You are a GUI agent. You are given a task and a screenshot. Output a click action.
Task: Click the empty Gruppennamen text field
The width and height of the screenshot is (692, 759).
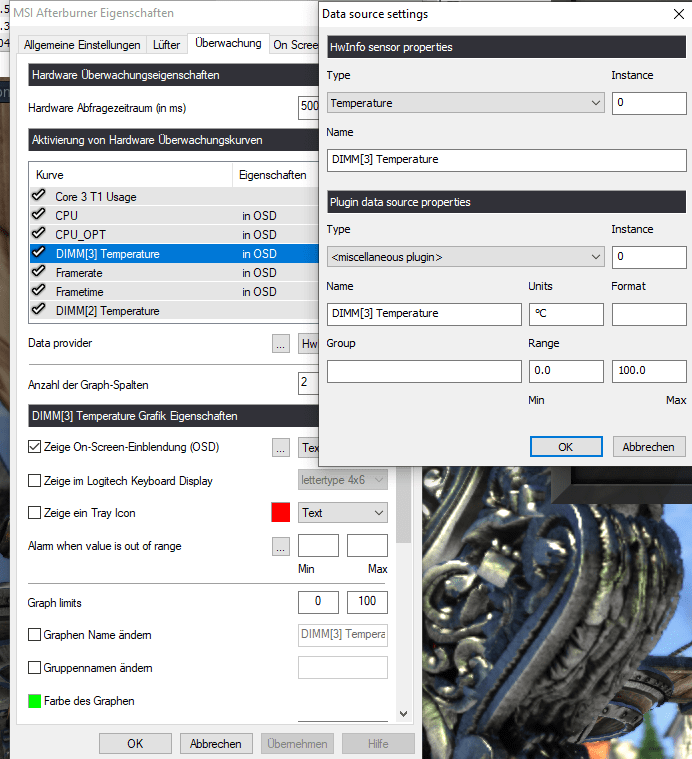pos(343,668)
